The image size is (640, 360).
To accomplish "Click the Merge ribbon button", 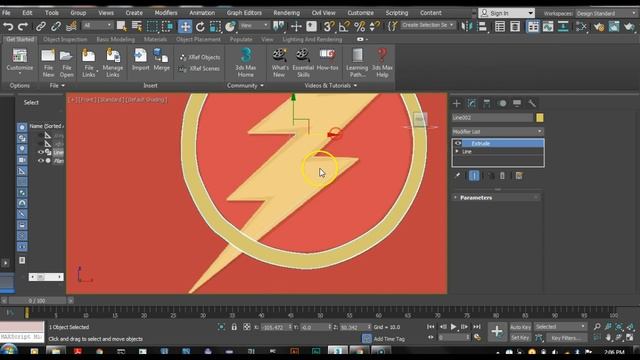I will [162, 60].
